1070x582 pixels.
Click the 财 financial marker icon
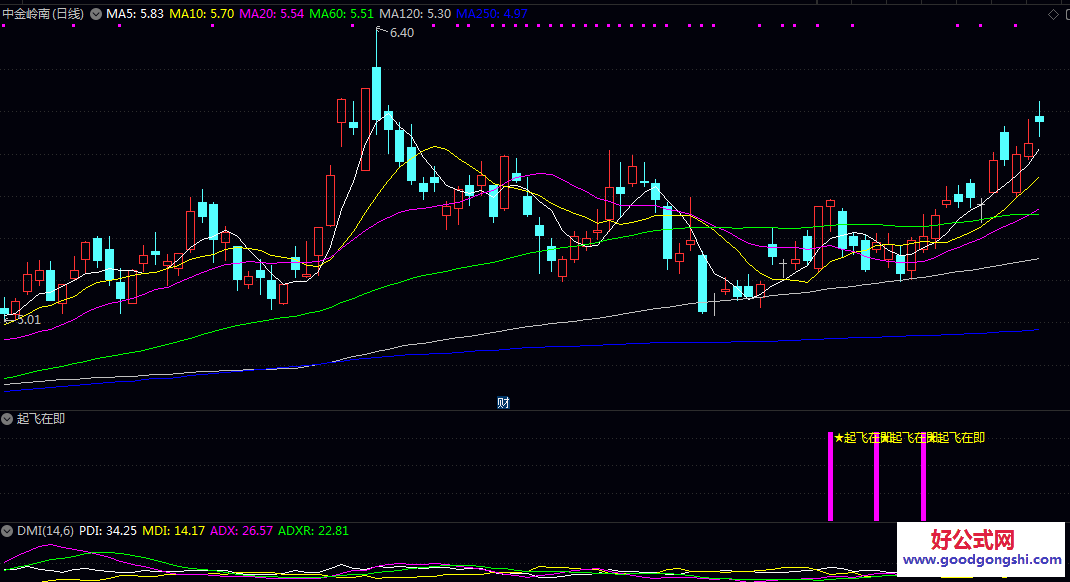point(503,403)
